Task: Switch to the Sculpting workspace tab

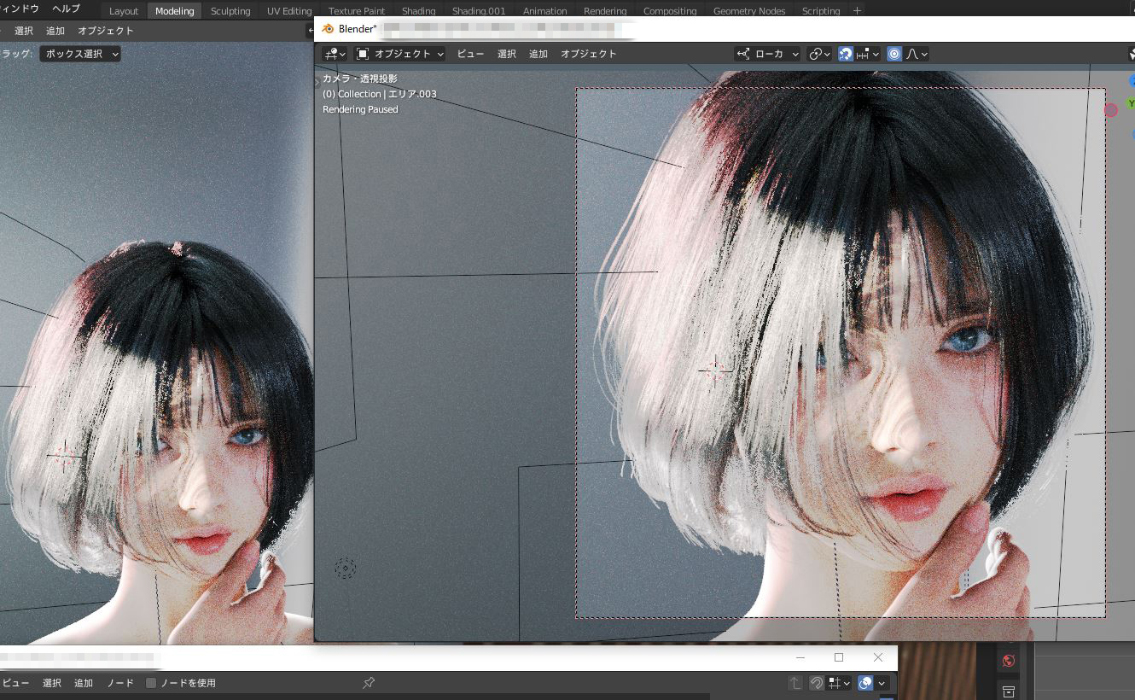Action: 230,11
